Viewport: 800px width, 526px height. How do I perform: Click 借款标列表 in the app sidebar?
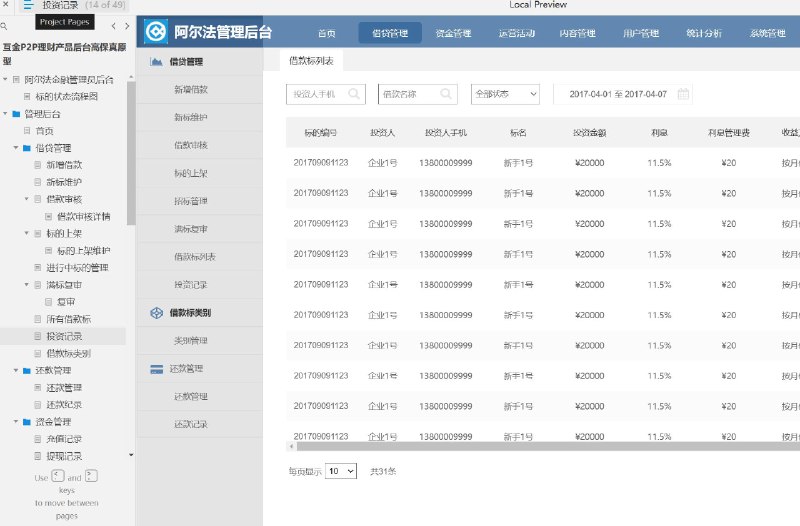pos(194,257)
